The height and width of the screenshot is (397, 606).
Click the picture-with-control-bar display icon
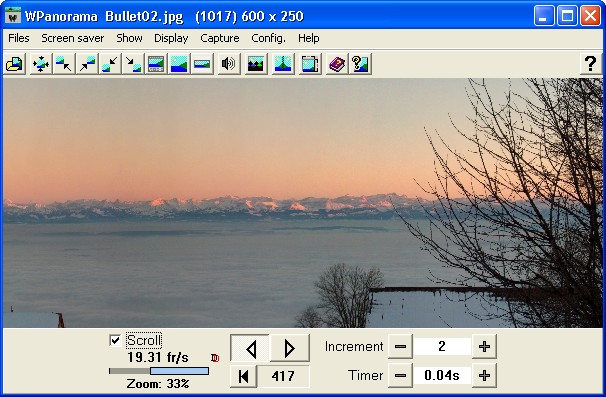(x=156, y=64)
